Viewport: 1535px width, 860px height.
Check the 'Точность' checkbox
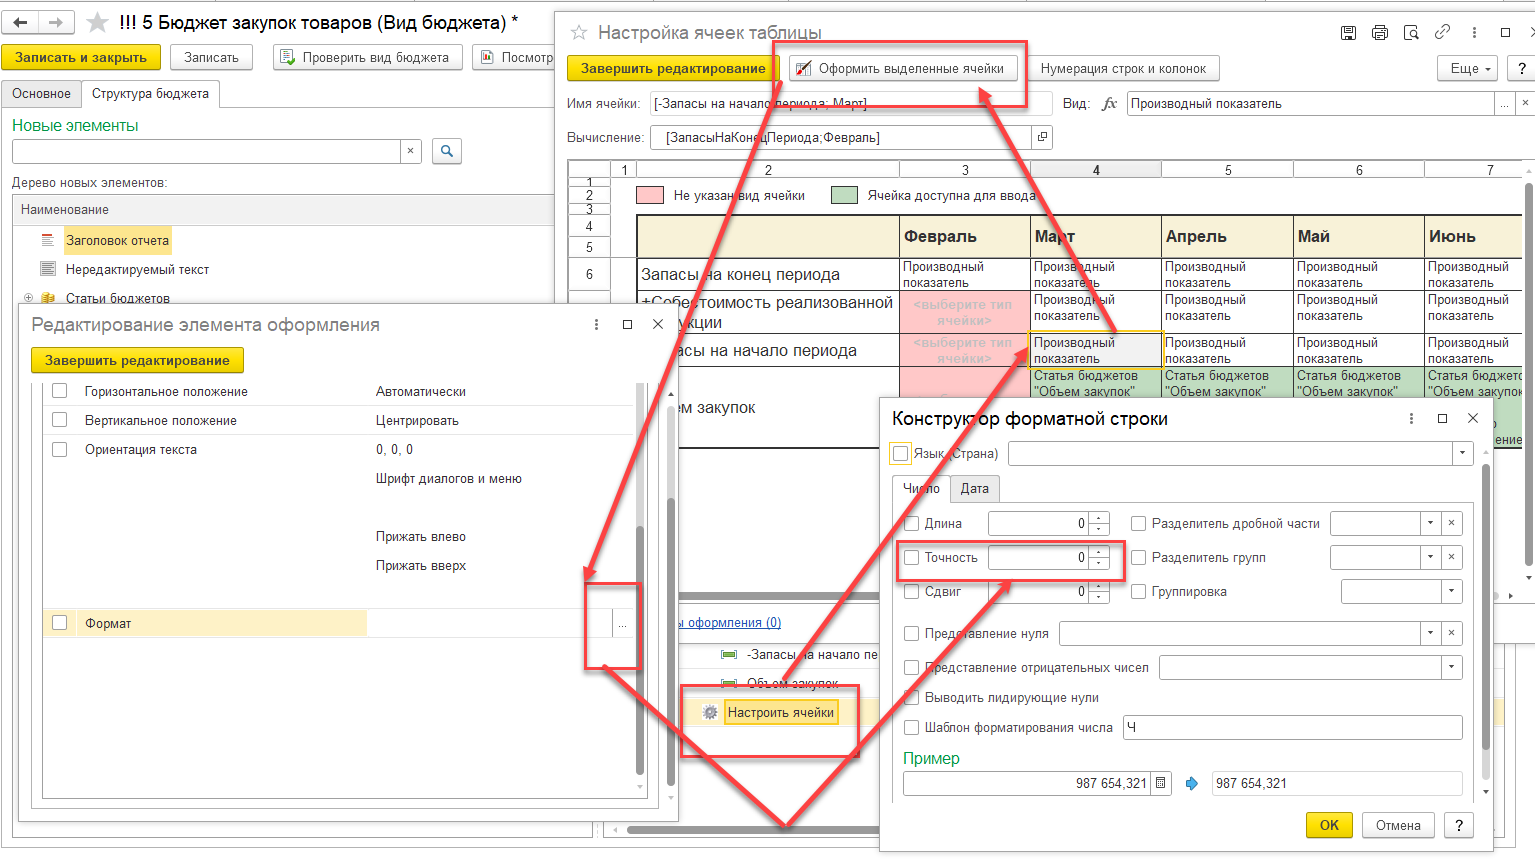(912, 557)
